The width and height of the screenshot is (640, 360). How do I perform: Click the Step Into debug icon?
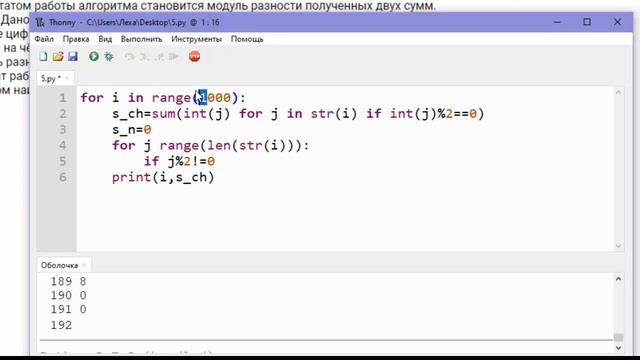[144, 56]
